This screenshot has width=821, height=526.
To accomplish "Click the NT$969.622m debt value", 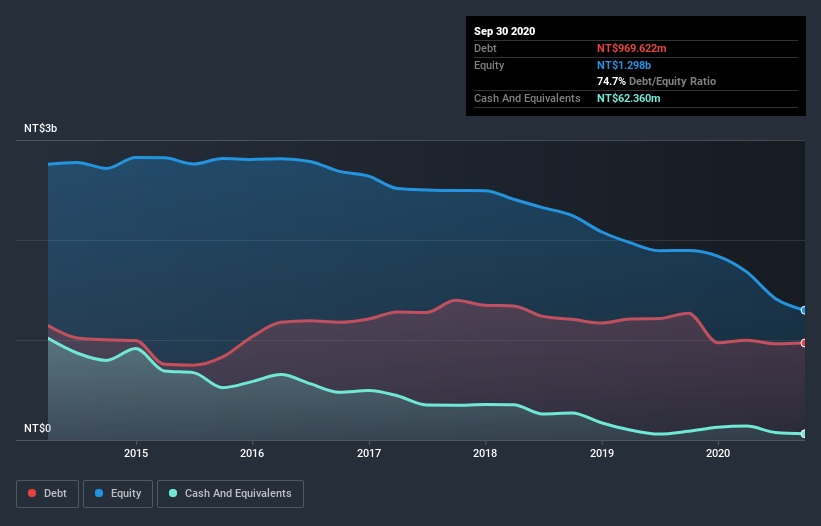I will [x=631, y=49].
